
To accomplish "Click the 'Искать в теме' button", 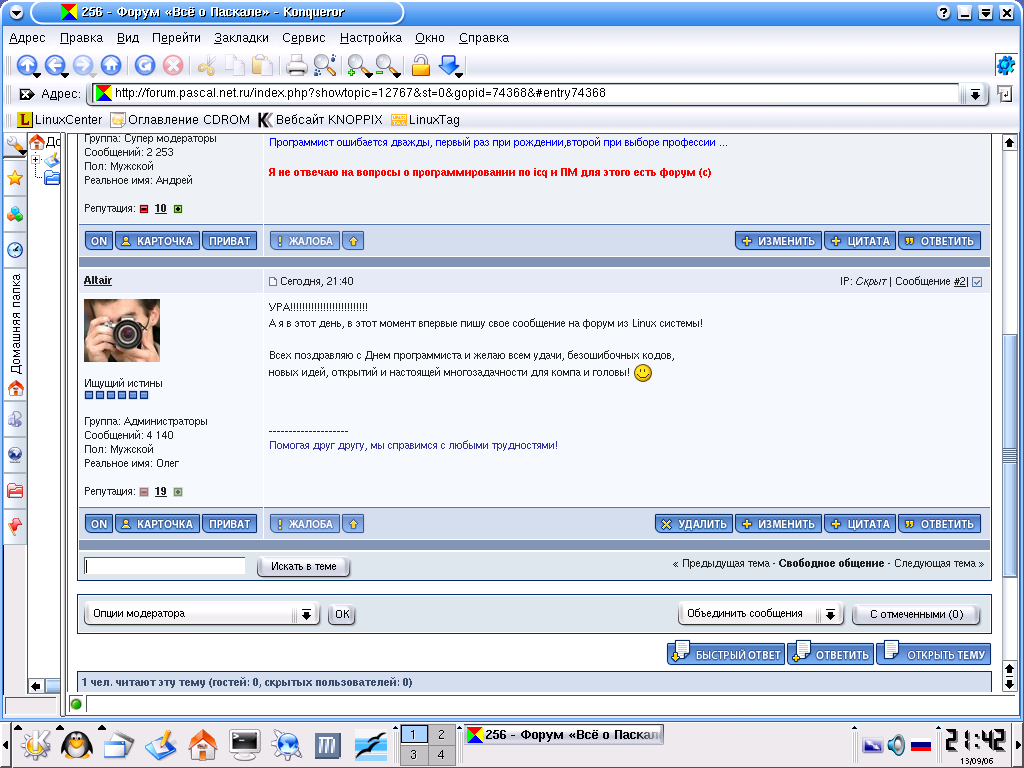I will [x=304, y=567].
